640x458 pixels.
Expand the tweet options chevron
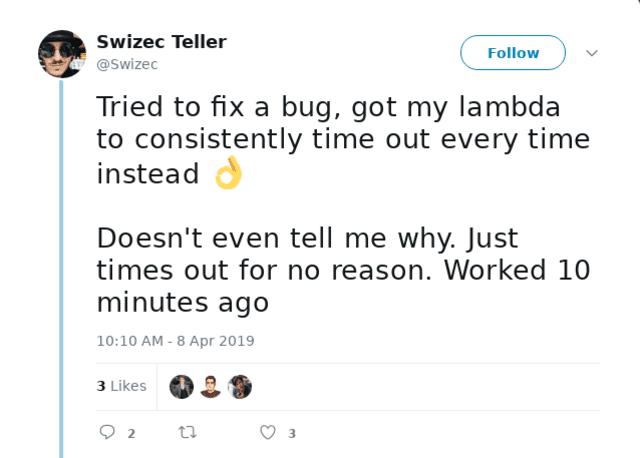click(592, 53)
